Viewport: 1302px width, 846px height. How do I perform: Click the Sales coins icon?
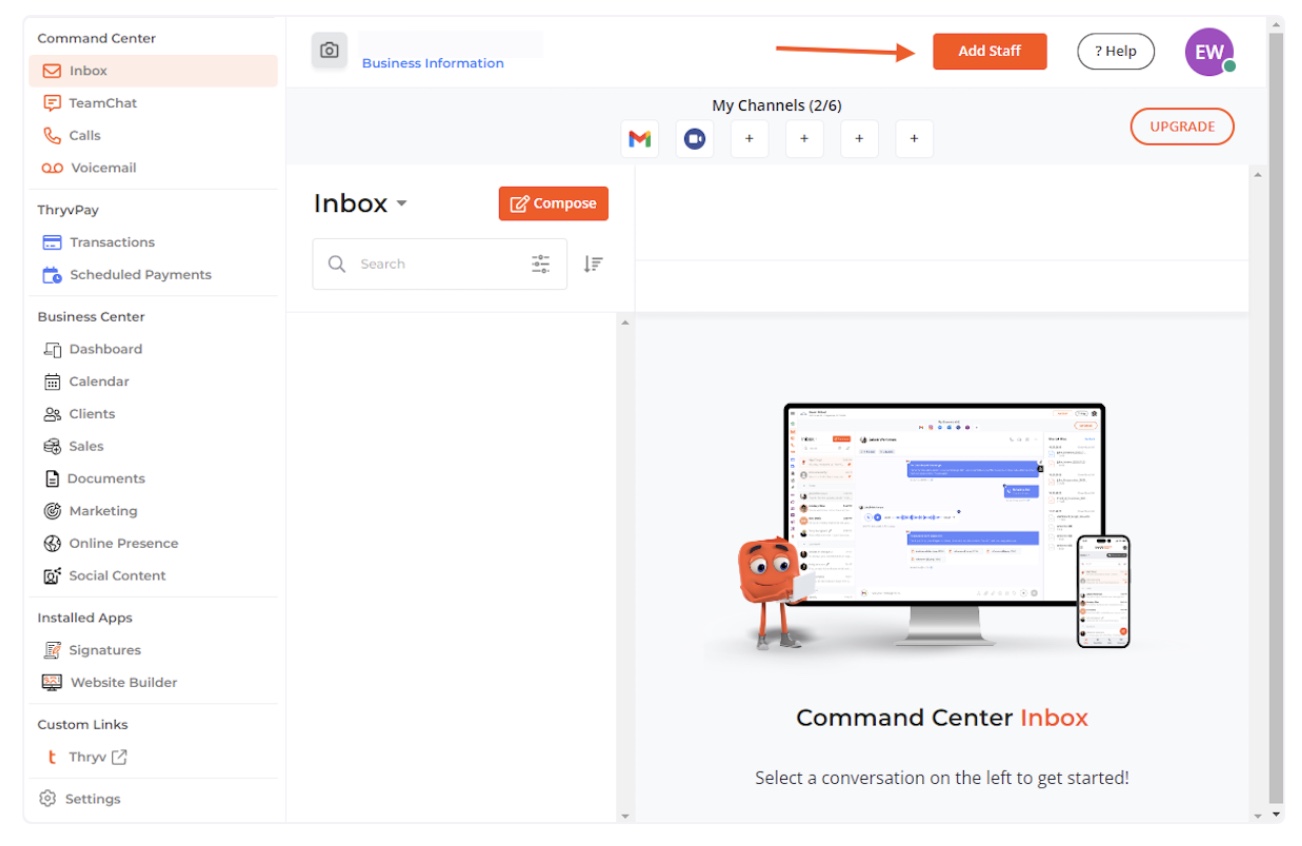pos(53,446)
